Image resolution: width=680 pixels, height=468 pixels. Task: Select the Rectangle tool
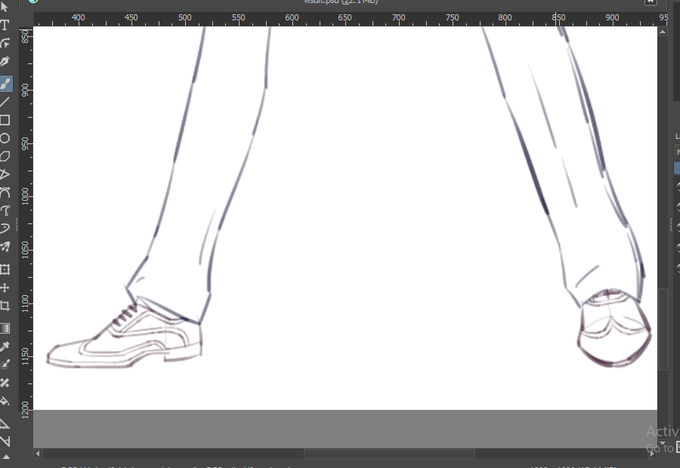5,120
